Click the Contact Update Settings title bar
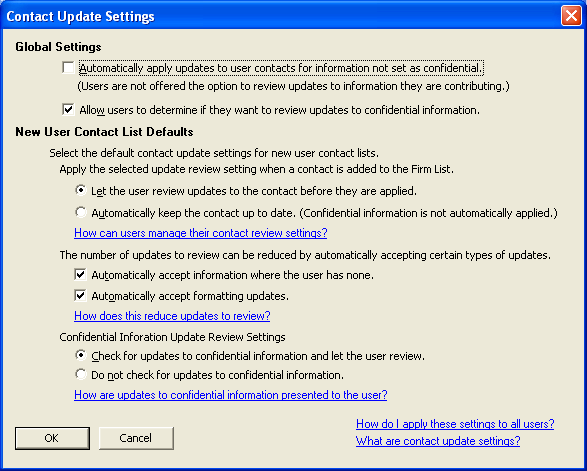Screen dimensions: 587x471 click(281, 16)
